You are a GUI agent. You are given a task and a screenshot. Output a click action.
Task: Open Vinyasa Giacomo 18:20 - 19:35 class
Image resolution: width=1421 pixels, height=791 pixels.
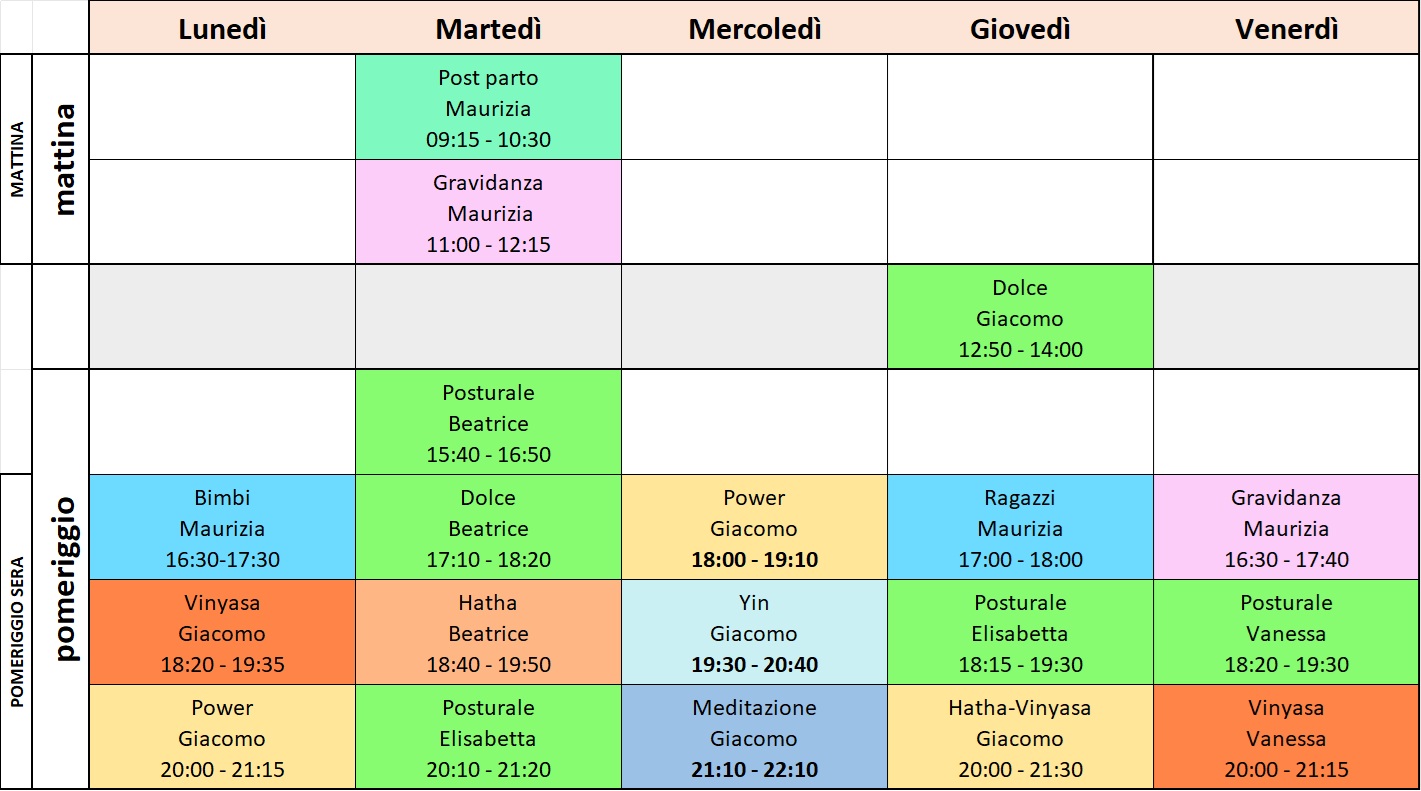222,632
